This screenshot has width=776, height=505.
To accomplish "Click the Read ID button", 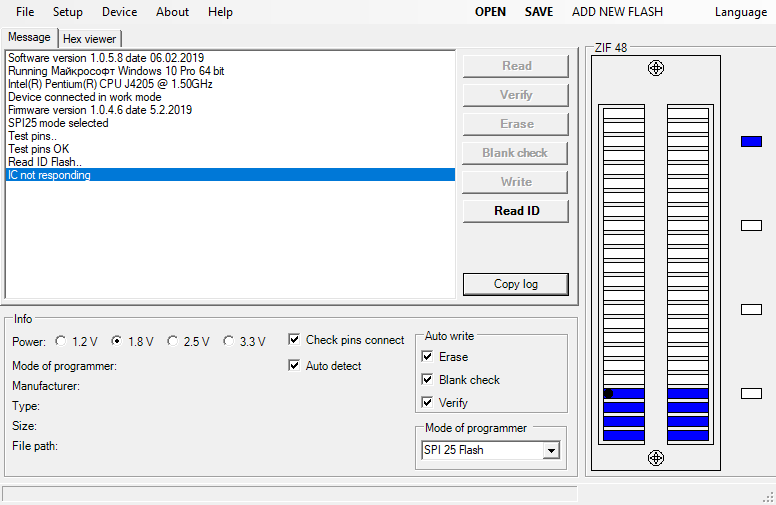I will pos(516,211).
